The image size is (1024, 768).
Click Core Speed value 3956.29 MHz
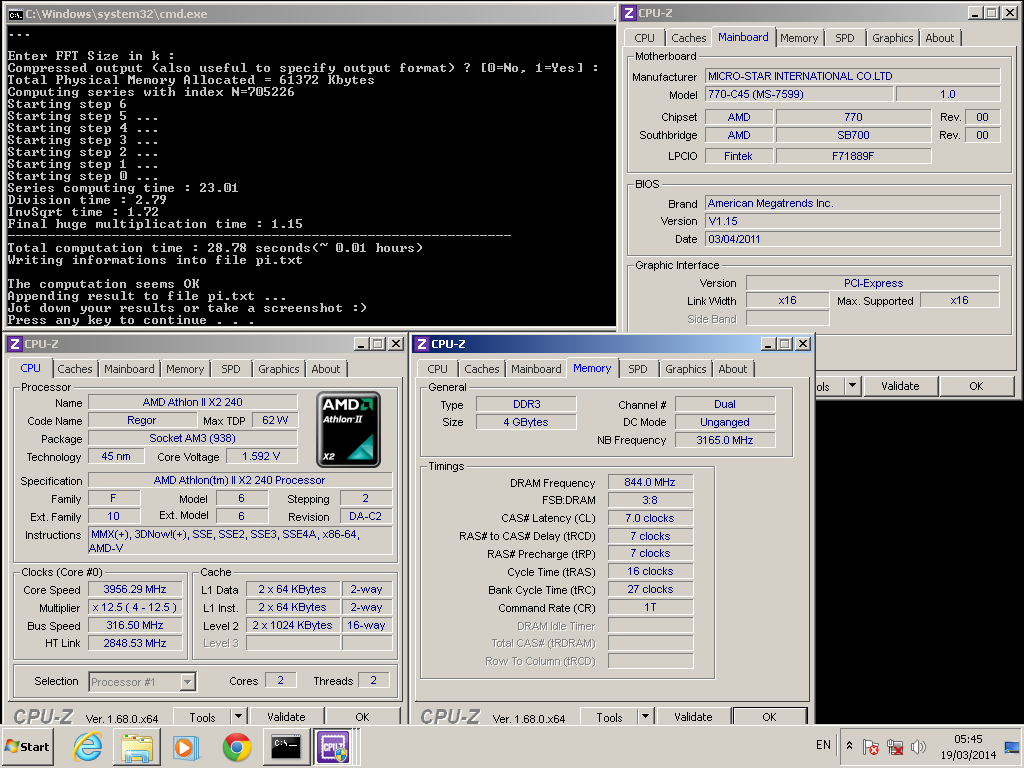coord(135,589)
